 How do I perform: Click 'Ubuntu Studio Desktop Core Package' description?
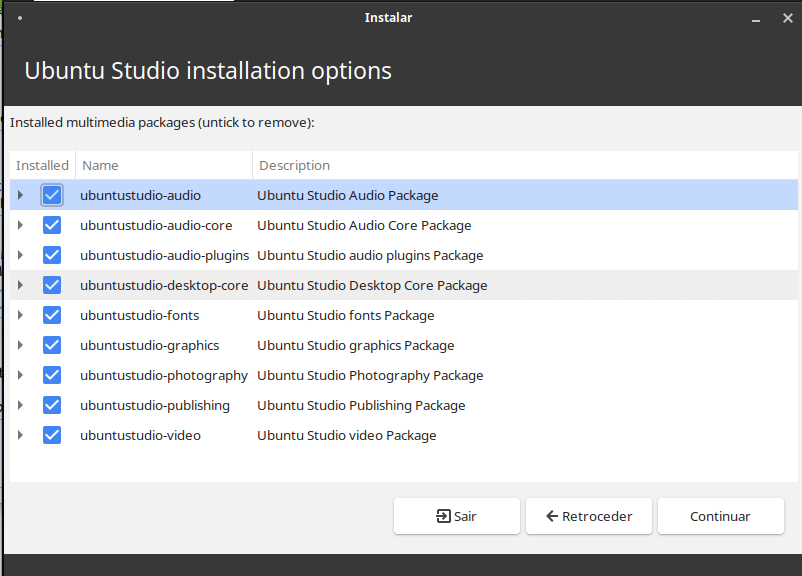[372, 285]
